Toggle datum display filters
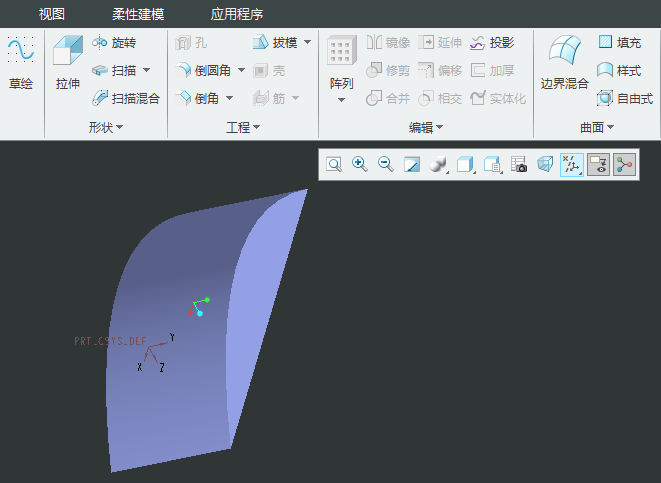 [x=572, y=164]
